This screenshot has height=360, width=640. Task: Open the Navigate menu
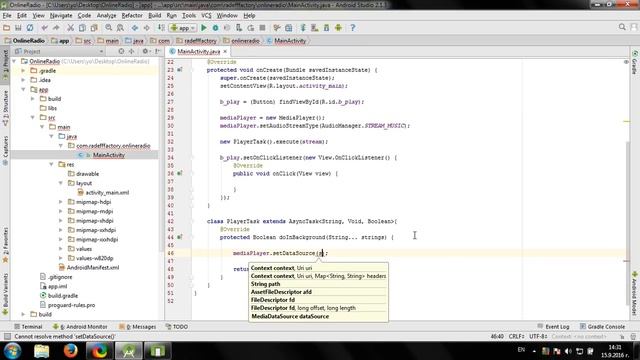pos(61,16)
